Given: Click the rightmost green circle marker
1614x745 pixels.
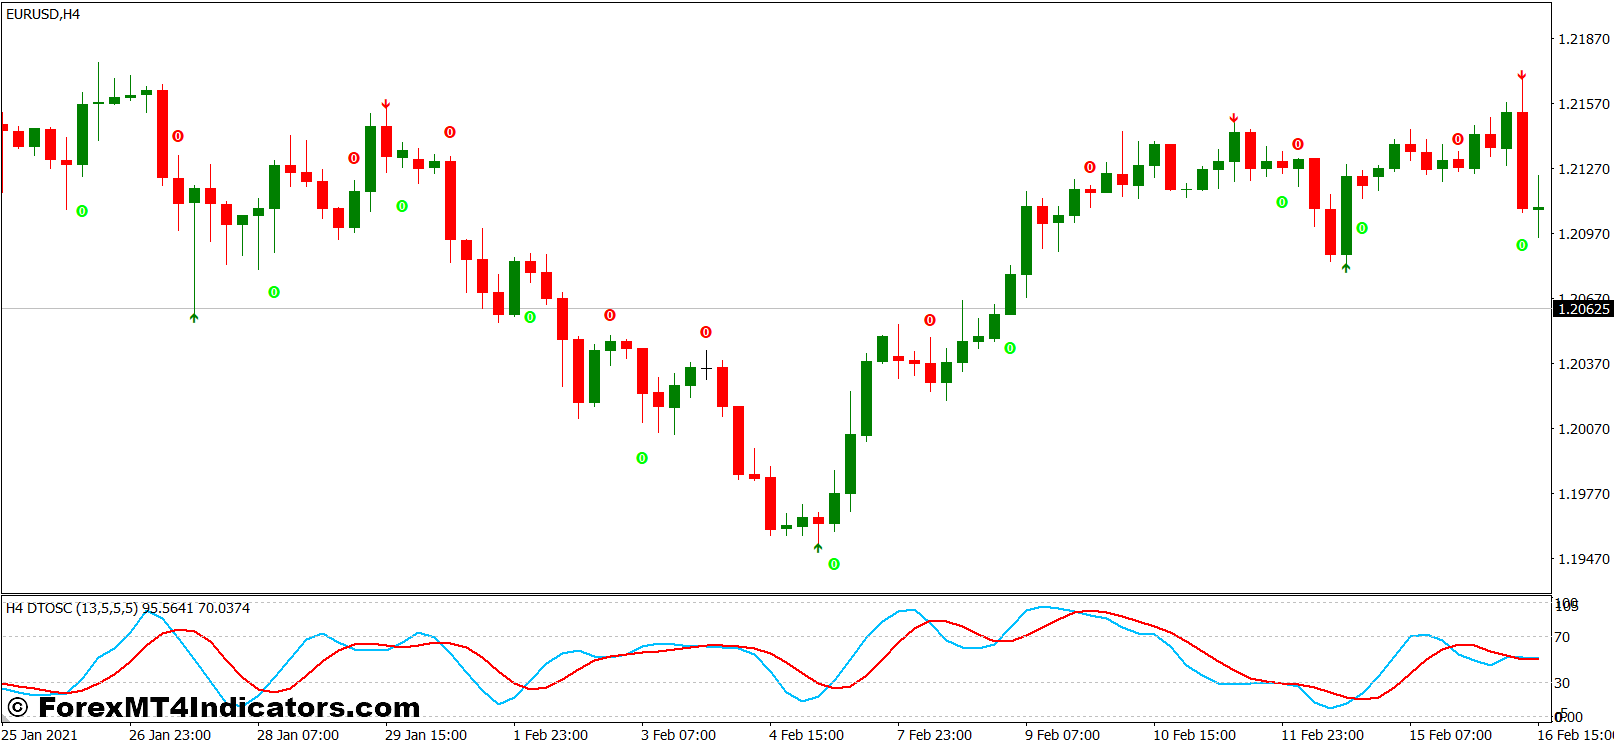Looking at the screenshot, I should (x=1522, y=245).
